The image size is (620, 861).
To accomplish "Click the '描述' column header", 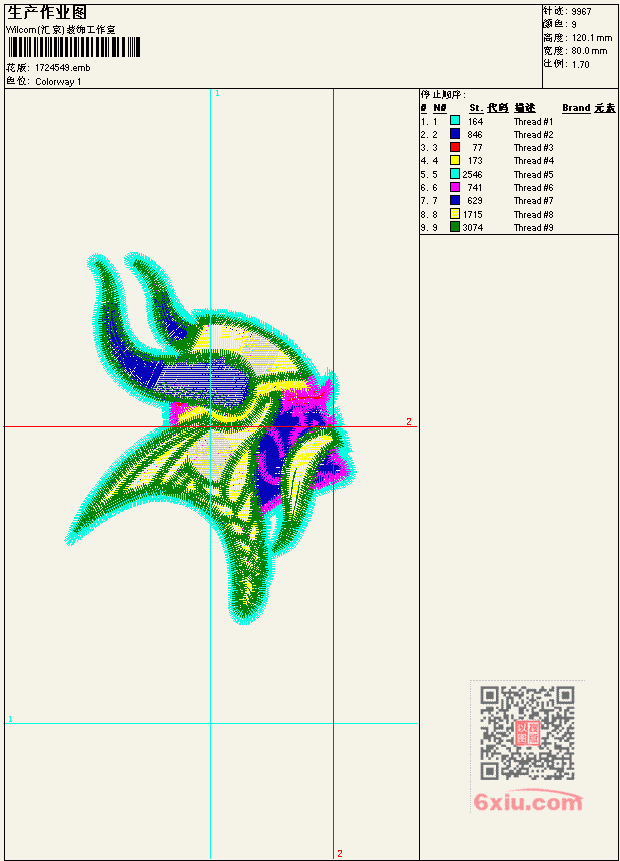I will point(524,108).
